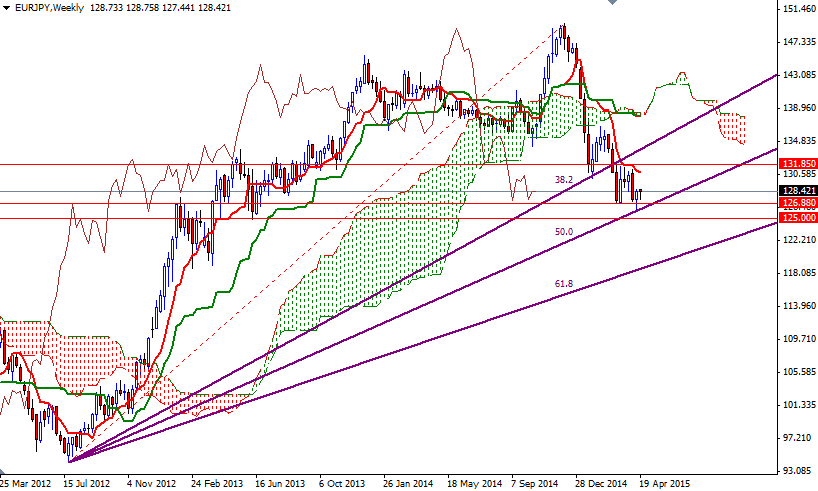Viewport: 818px width, 491px height.
Task: Click the 18 May 2014 date label
Action: (x=474, y=484)
